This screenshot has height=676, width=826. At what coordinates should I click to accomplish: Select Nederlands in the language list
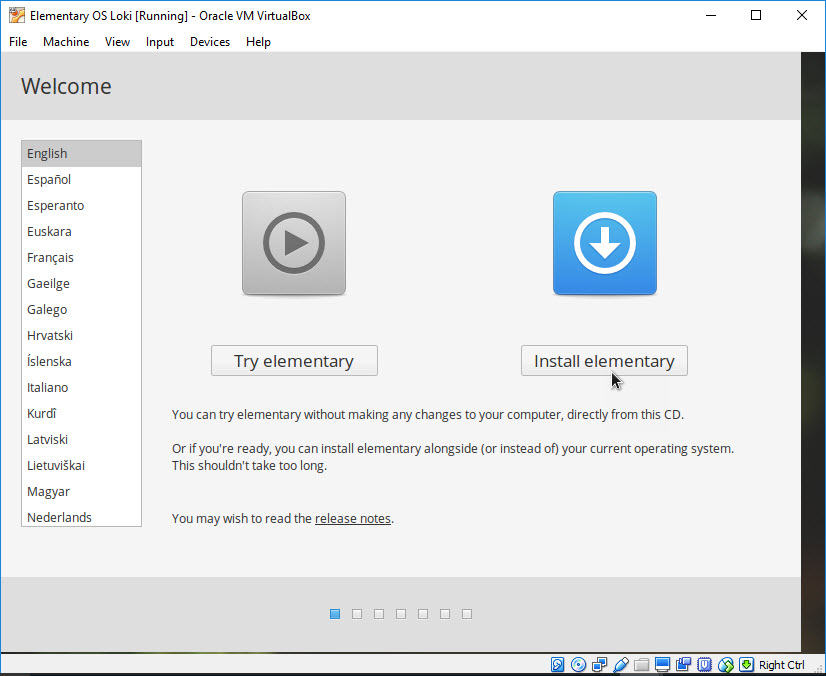coord(82,516)
